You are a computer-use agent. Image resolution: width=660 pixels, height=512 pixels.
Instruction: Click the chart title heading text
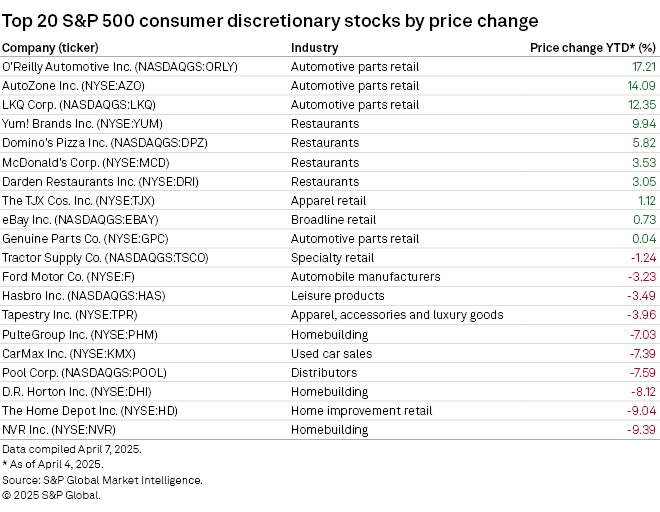coord(270,20)
